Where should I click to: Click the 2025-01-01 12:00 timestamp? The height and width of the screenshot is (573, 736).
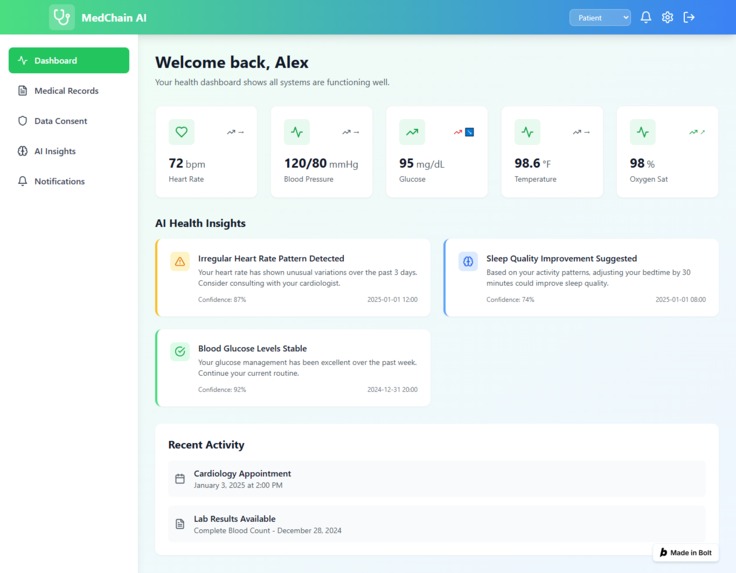tap(392, 299)
